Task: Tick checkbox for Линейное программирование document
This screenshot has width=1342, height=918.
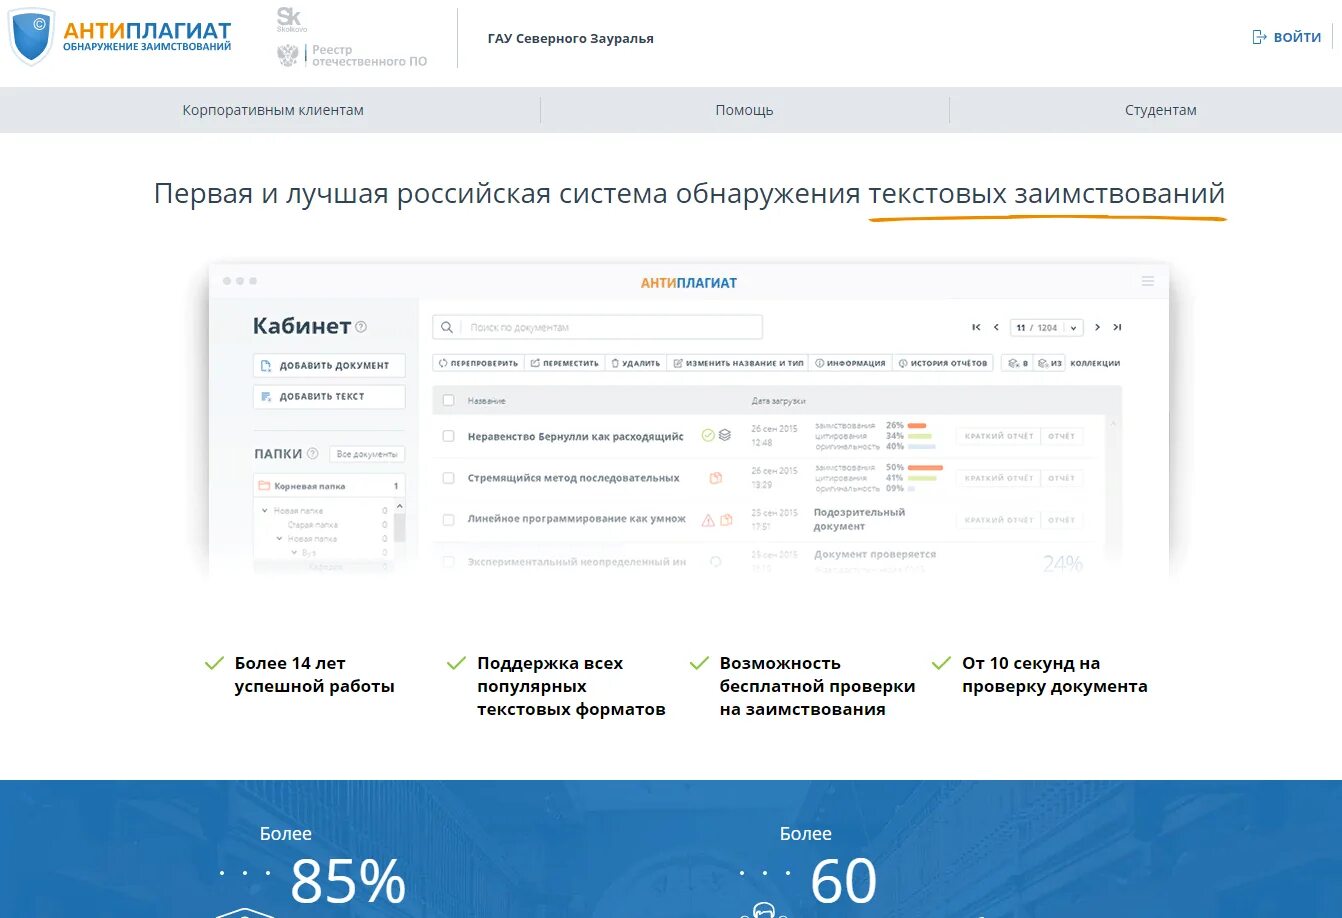Action: 448,520
